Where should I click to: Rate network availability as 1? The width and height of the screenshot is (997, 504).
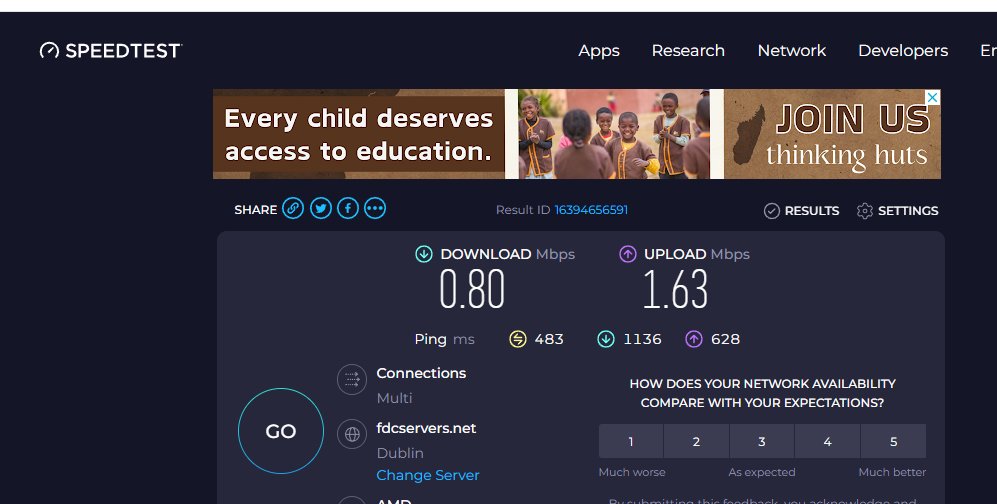tap(631, 441)
